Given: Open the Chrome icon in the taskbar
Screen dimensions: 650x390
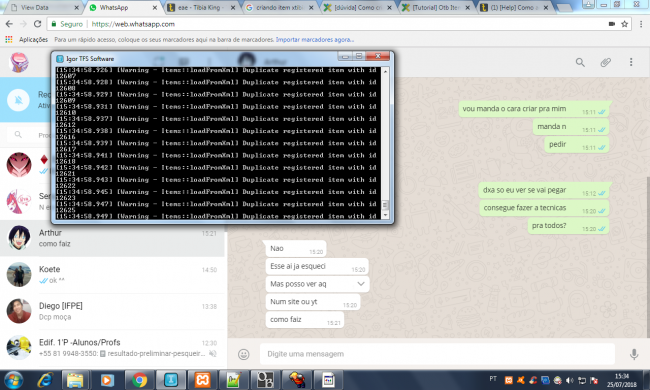Looking at the screenshot, I should click(x=140, y=380).
